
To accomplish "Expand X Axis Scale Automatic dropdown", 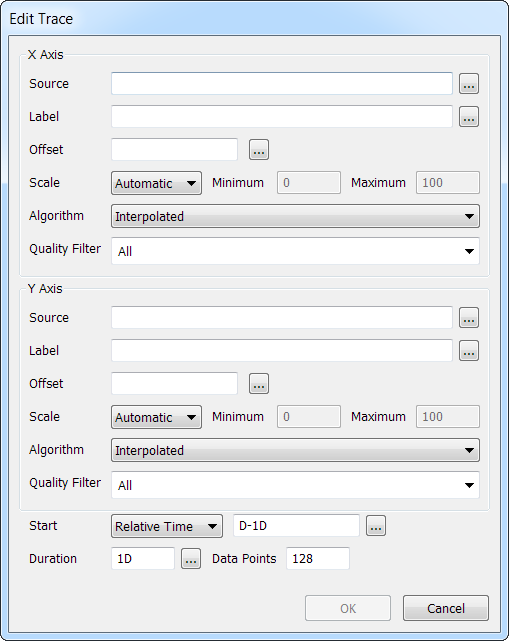I will pyautogui.click(x=156, y=183).
